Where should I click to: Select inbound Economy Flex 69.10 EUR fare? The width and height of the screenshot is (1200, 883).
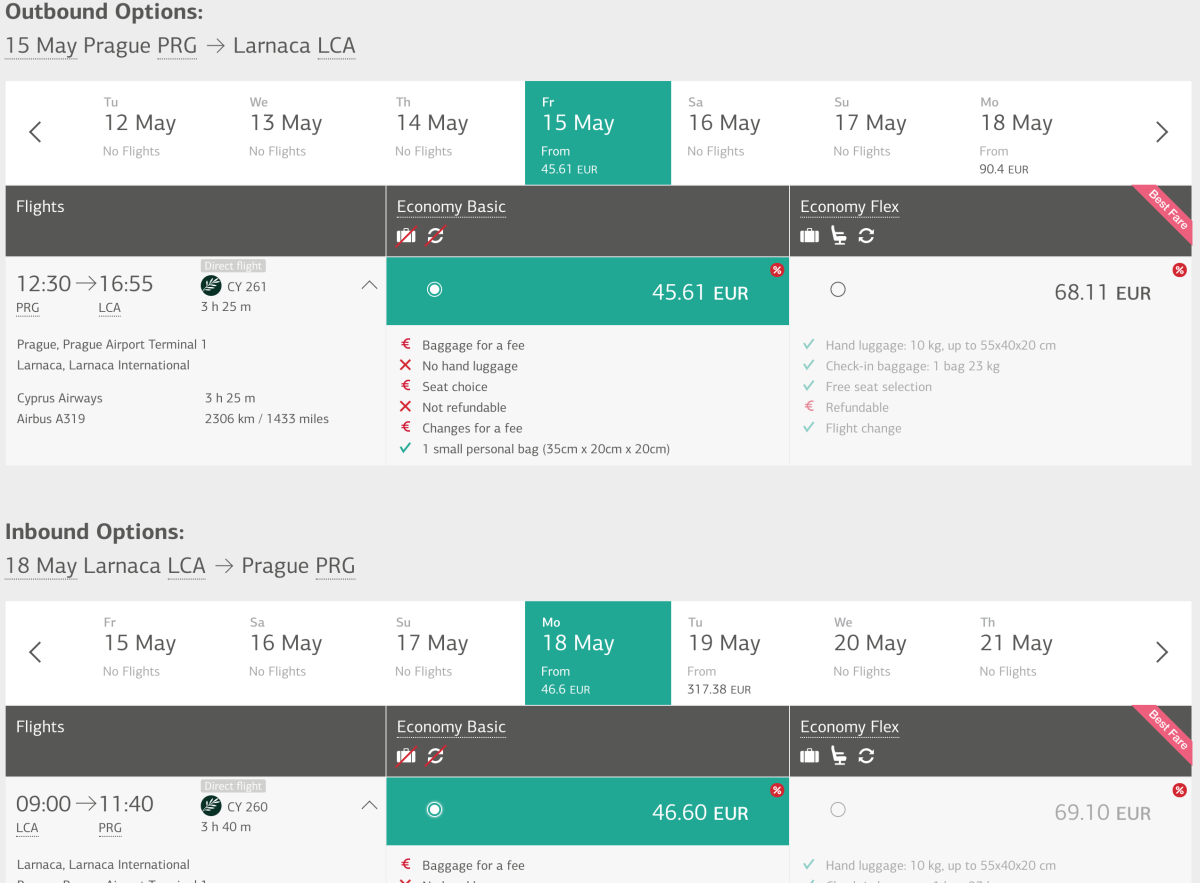(838, 810)
